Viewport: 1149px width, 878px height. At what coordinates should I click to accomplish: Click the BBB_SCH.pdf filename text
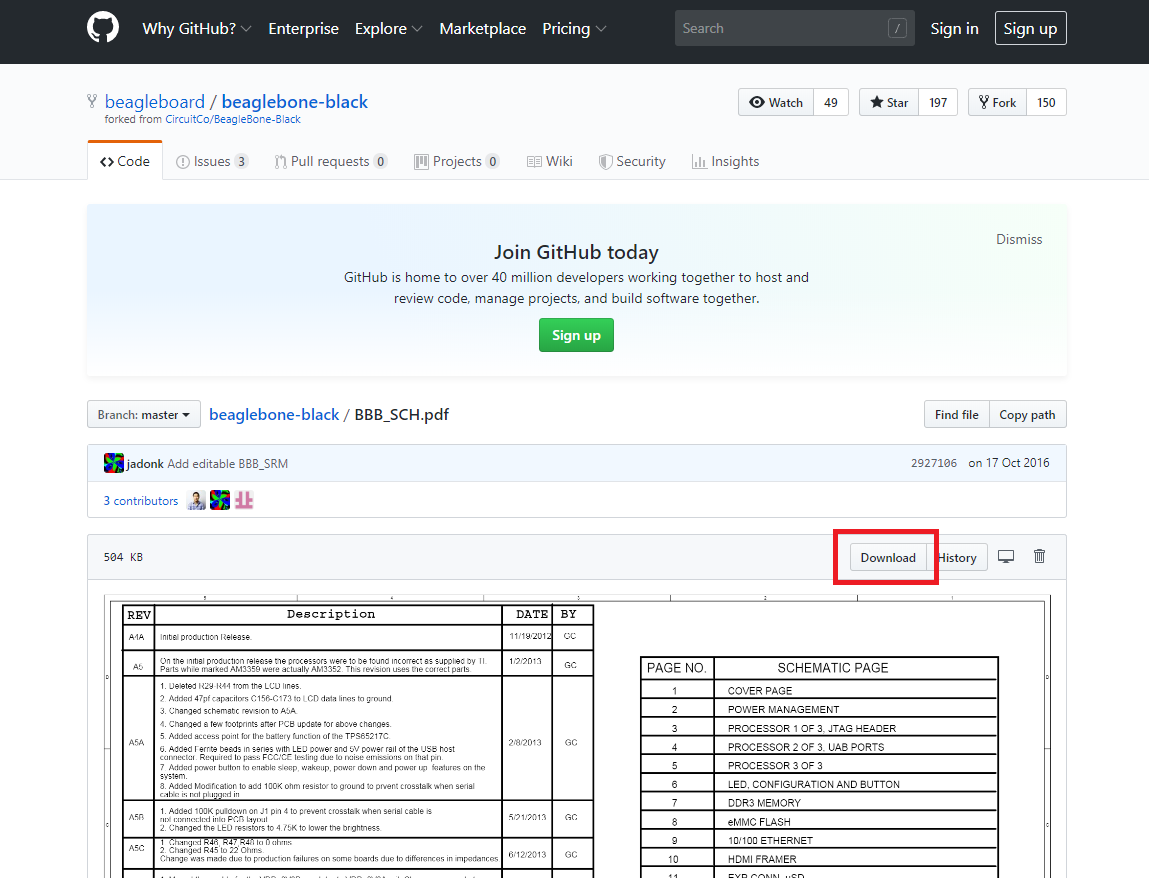pos(402,415)
